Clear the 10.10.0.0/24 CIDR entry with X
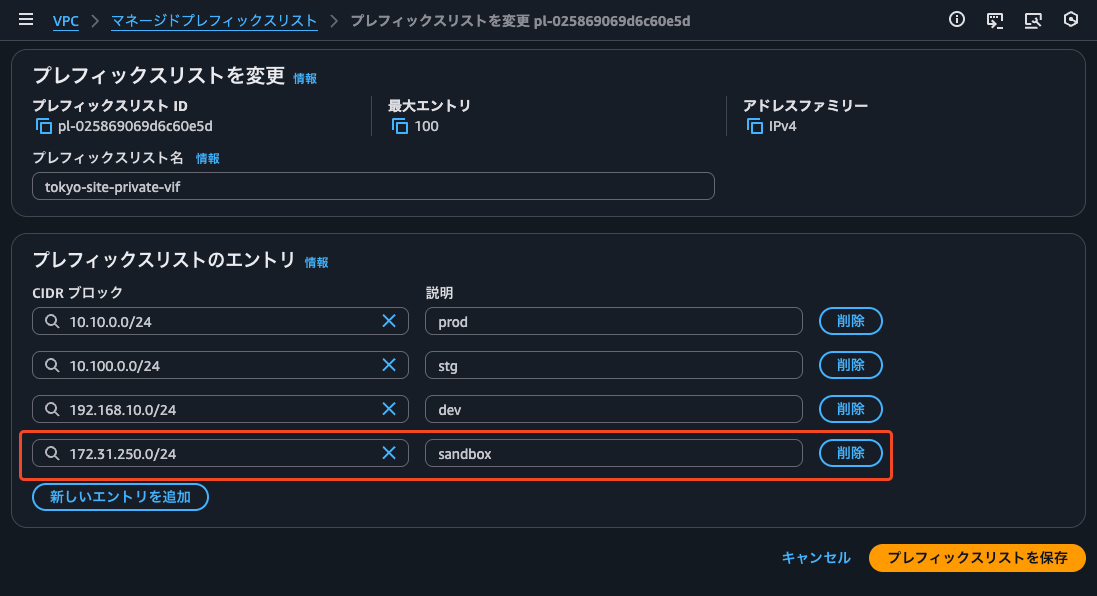Viewport: 1097px width, 596px height. (x=389, y=321)
